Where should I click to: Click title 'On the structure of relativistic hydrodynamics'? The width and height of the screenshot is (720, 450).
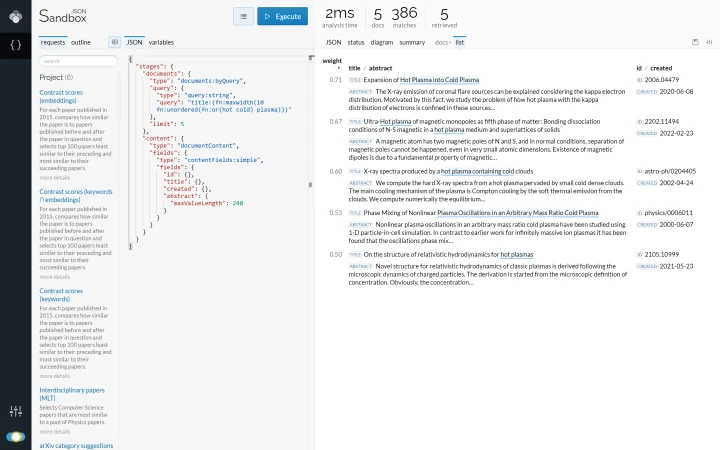coord(448,254)
